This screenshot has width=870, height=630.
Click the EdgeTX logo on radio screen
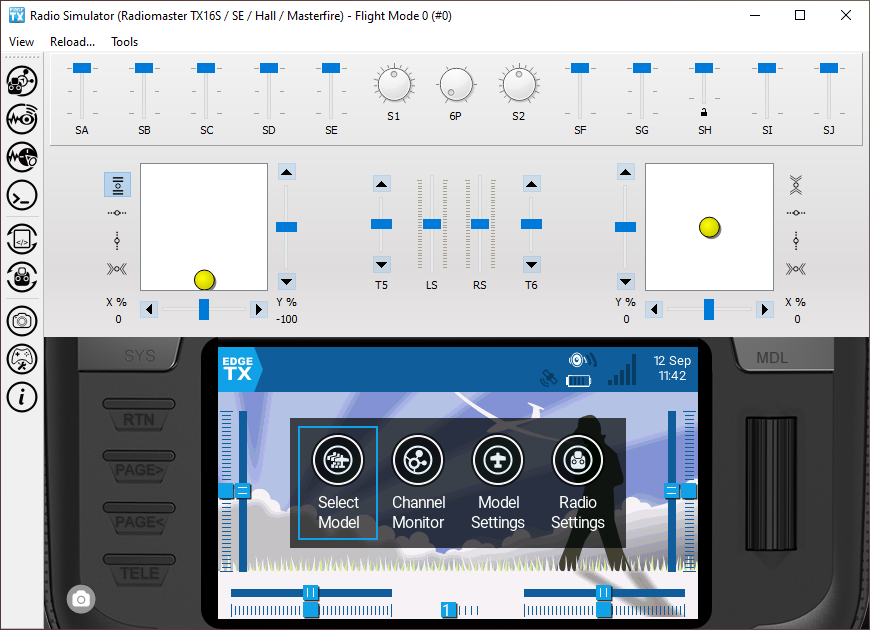pyautogui.click(x=239, y=369)
